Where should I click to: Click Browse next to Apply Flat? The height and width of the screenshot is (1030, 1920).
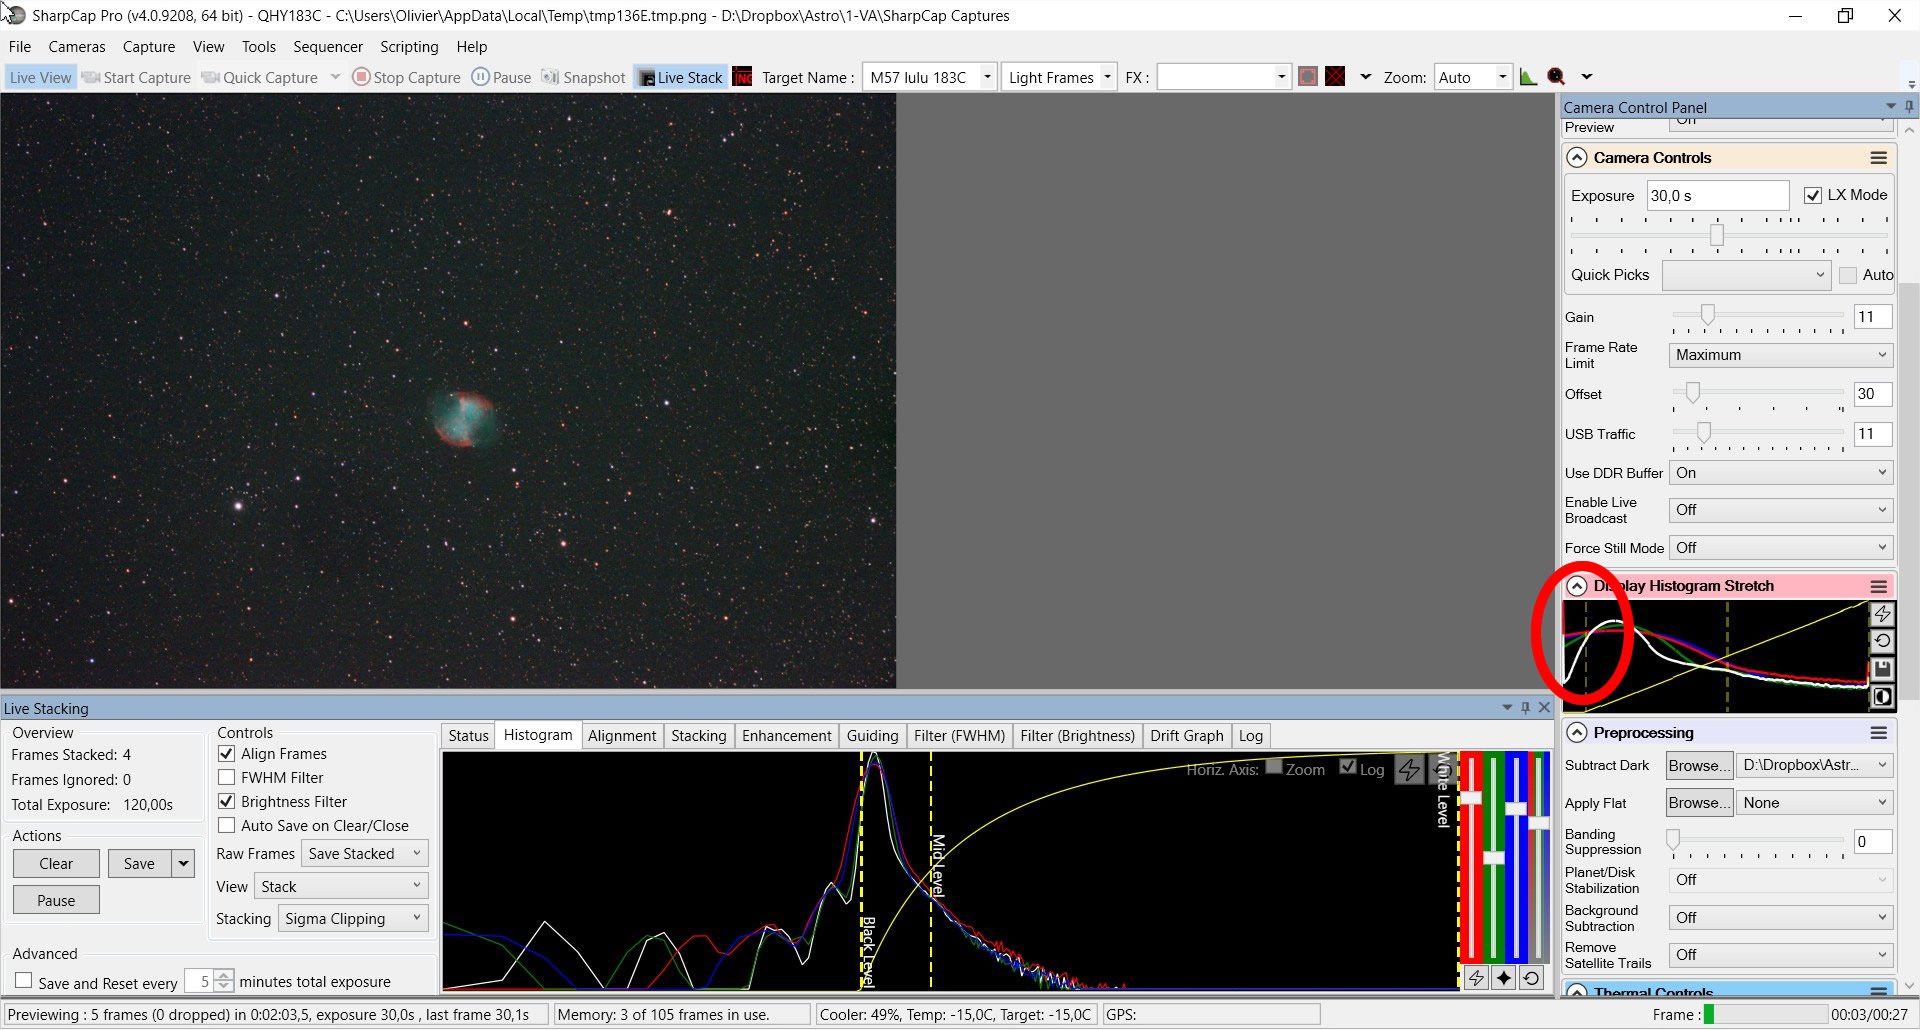[x=1699, y=803]
